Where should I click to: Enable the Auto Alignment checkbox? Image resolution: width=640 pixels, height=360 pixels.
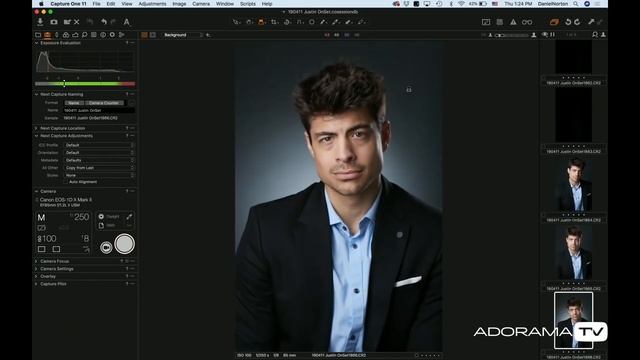(66, 182)
